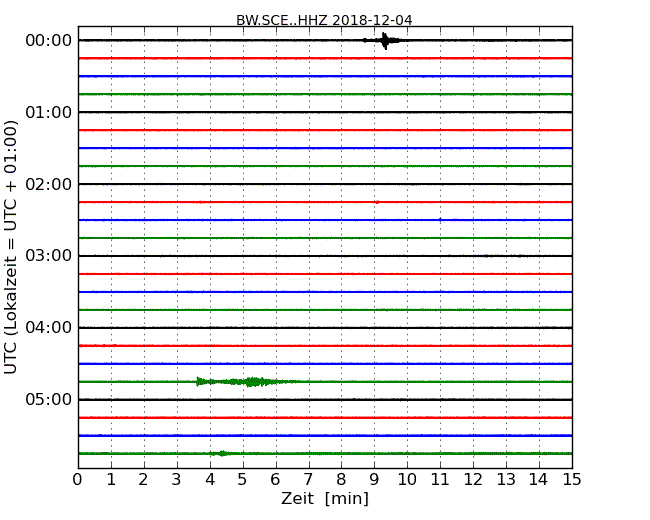Click minute tick 5 on the x-axis

(242, 479)
